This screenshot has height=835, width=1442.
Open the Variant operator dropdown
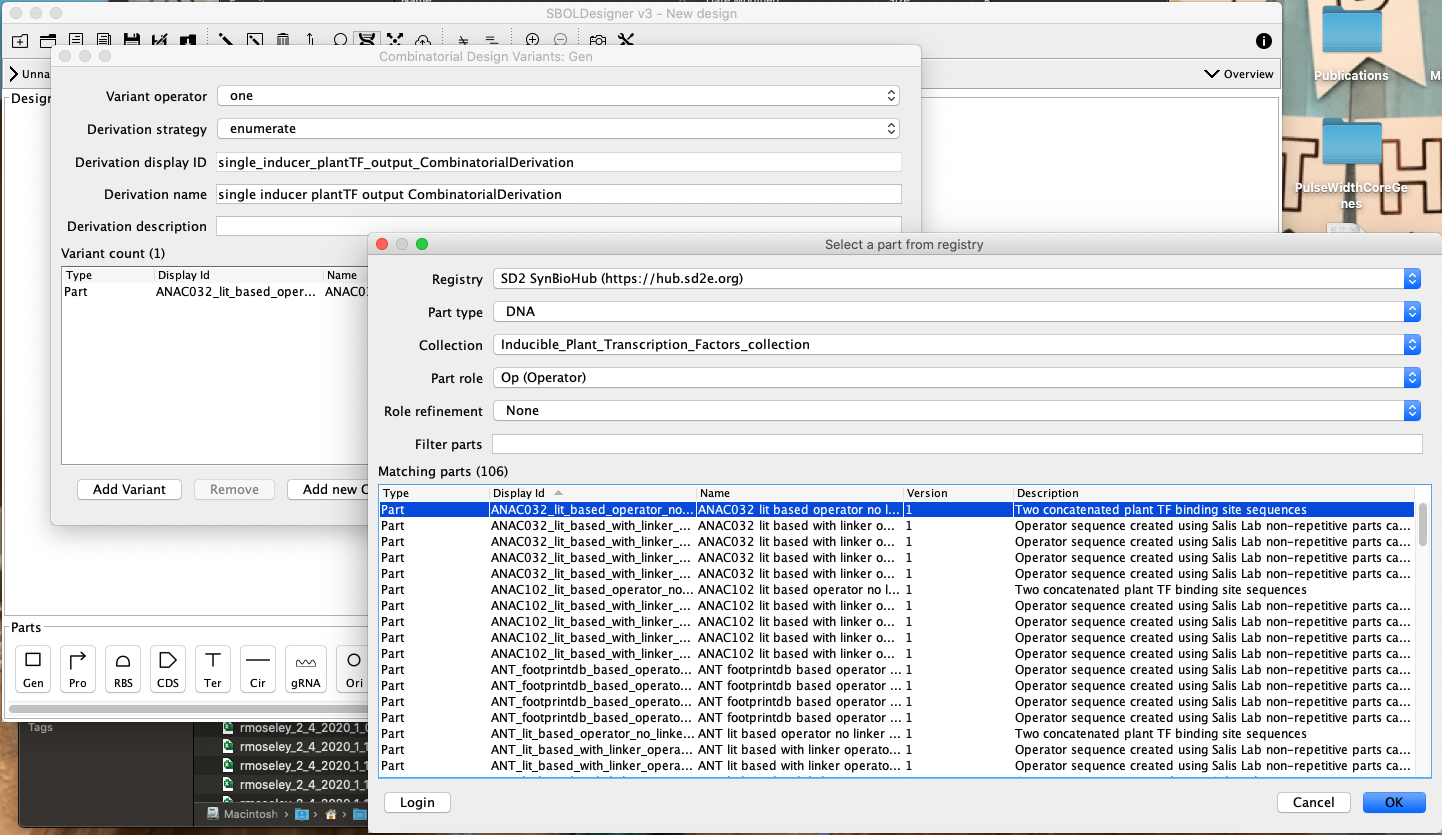point(556,96)
